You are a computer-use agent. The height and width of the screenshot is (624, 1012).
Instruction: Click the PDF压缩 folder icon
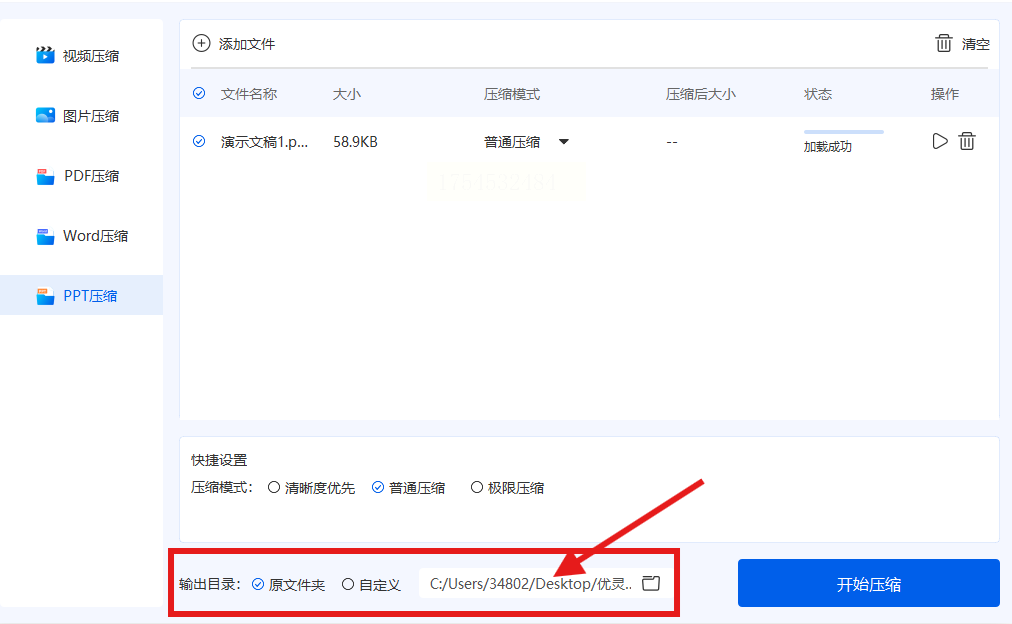[45, 176]
